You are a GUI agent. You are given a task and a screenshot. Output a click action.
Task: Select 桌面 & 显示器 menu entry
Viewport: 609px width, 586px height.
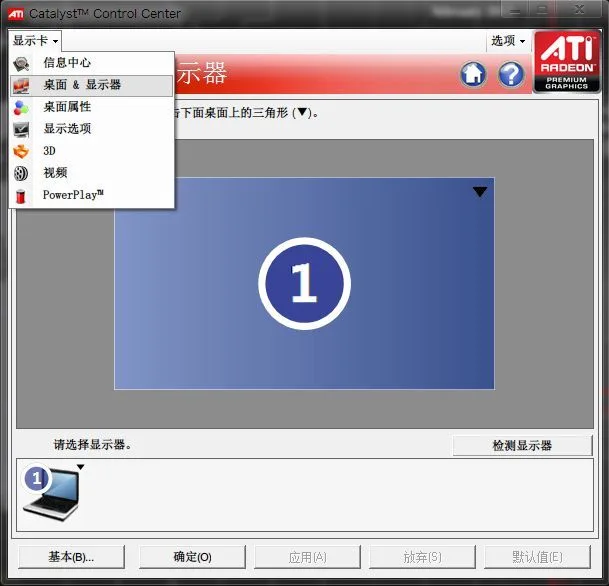[92, 85]
